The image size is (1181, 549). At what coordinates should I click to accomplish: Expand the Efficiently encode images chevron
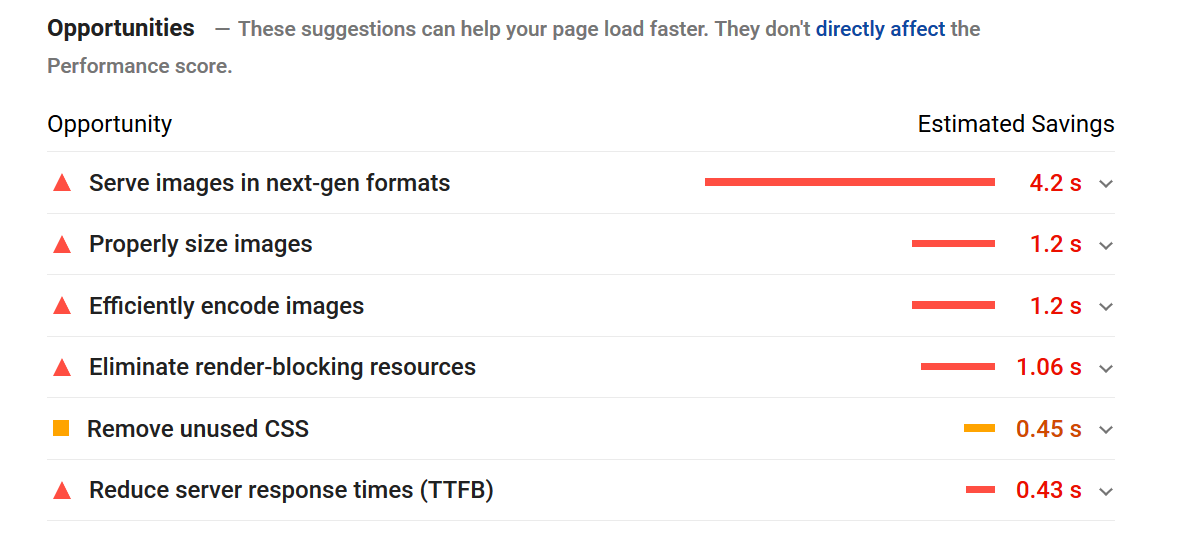click(1105, 307)
